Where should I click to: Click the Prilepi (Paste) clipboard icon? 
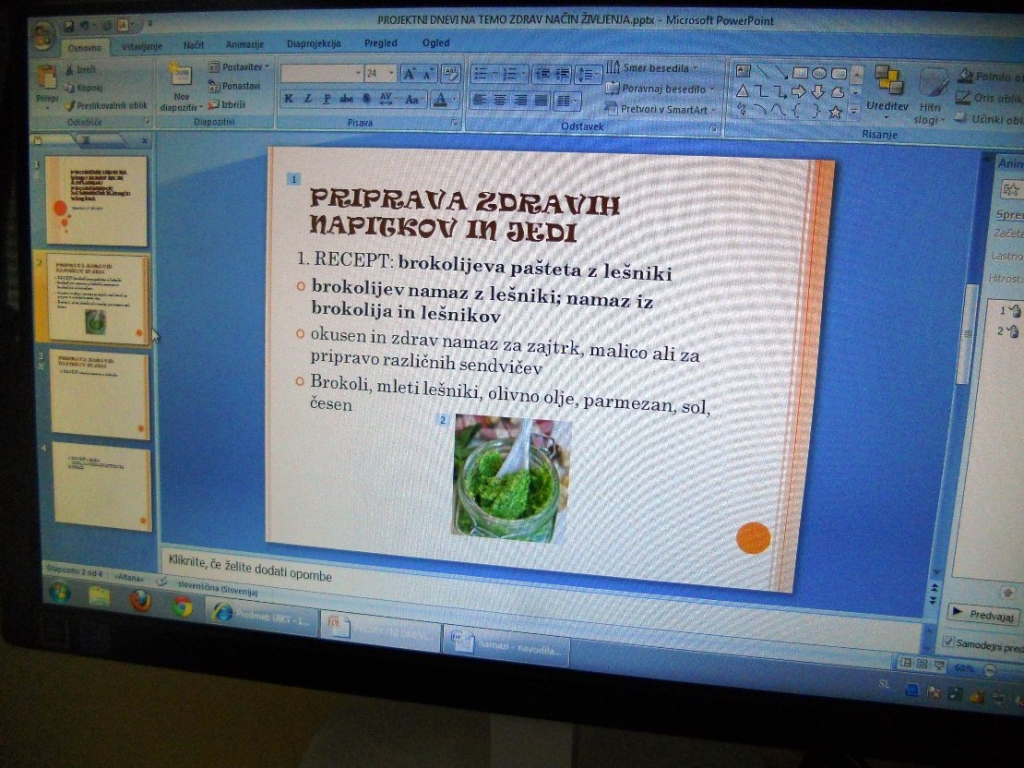(x=46, y=78)
